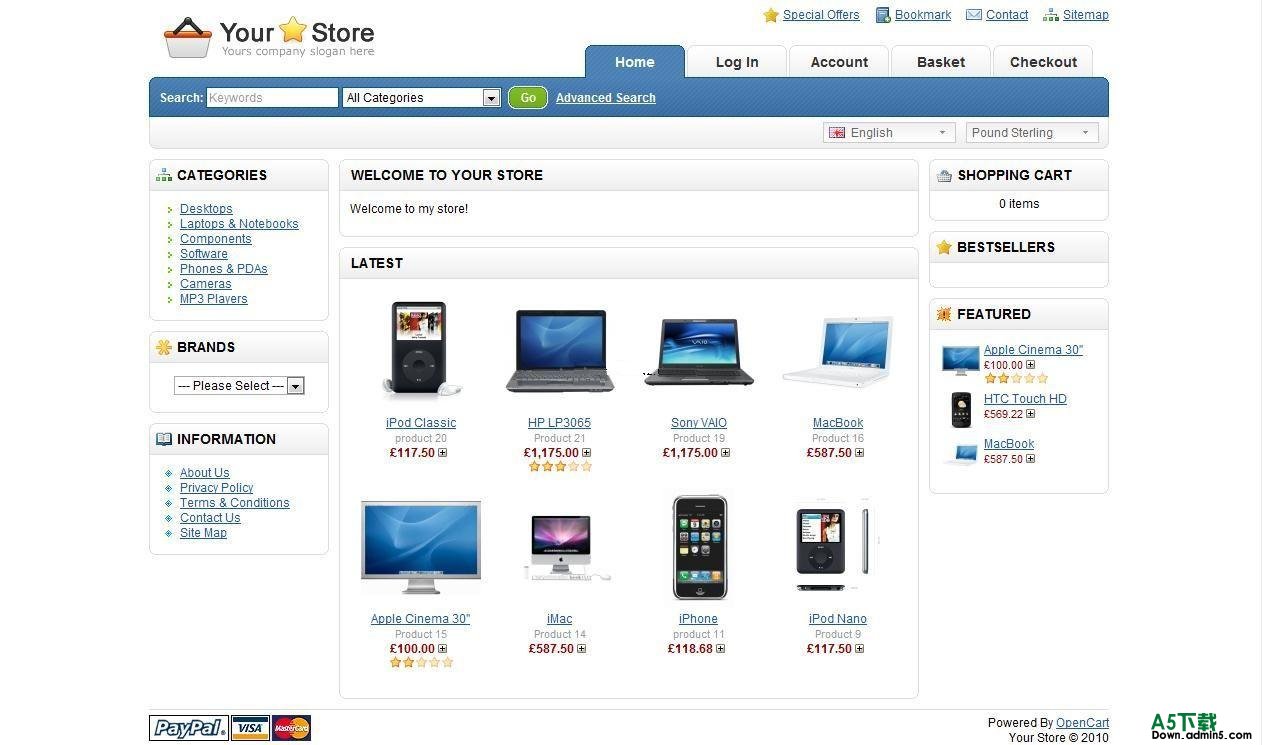Click the Keywords search input field

pos(272,98)
